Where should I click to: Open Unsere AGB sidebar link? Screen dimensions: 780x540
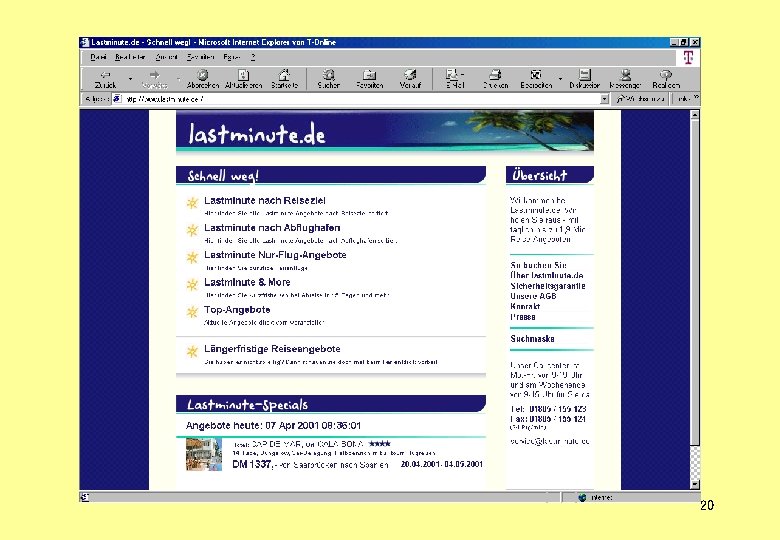click(533, 296)
